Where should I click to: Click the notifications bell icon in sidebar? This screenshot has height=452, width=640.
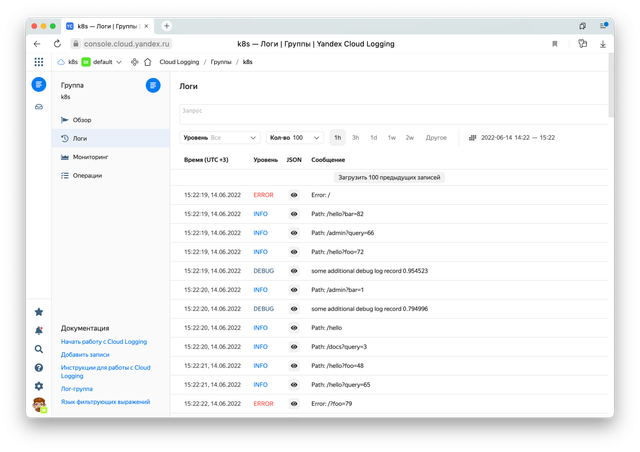(39, 330)
